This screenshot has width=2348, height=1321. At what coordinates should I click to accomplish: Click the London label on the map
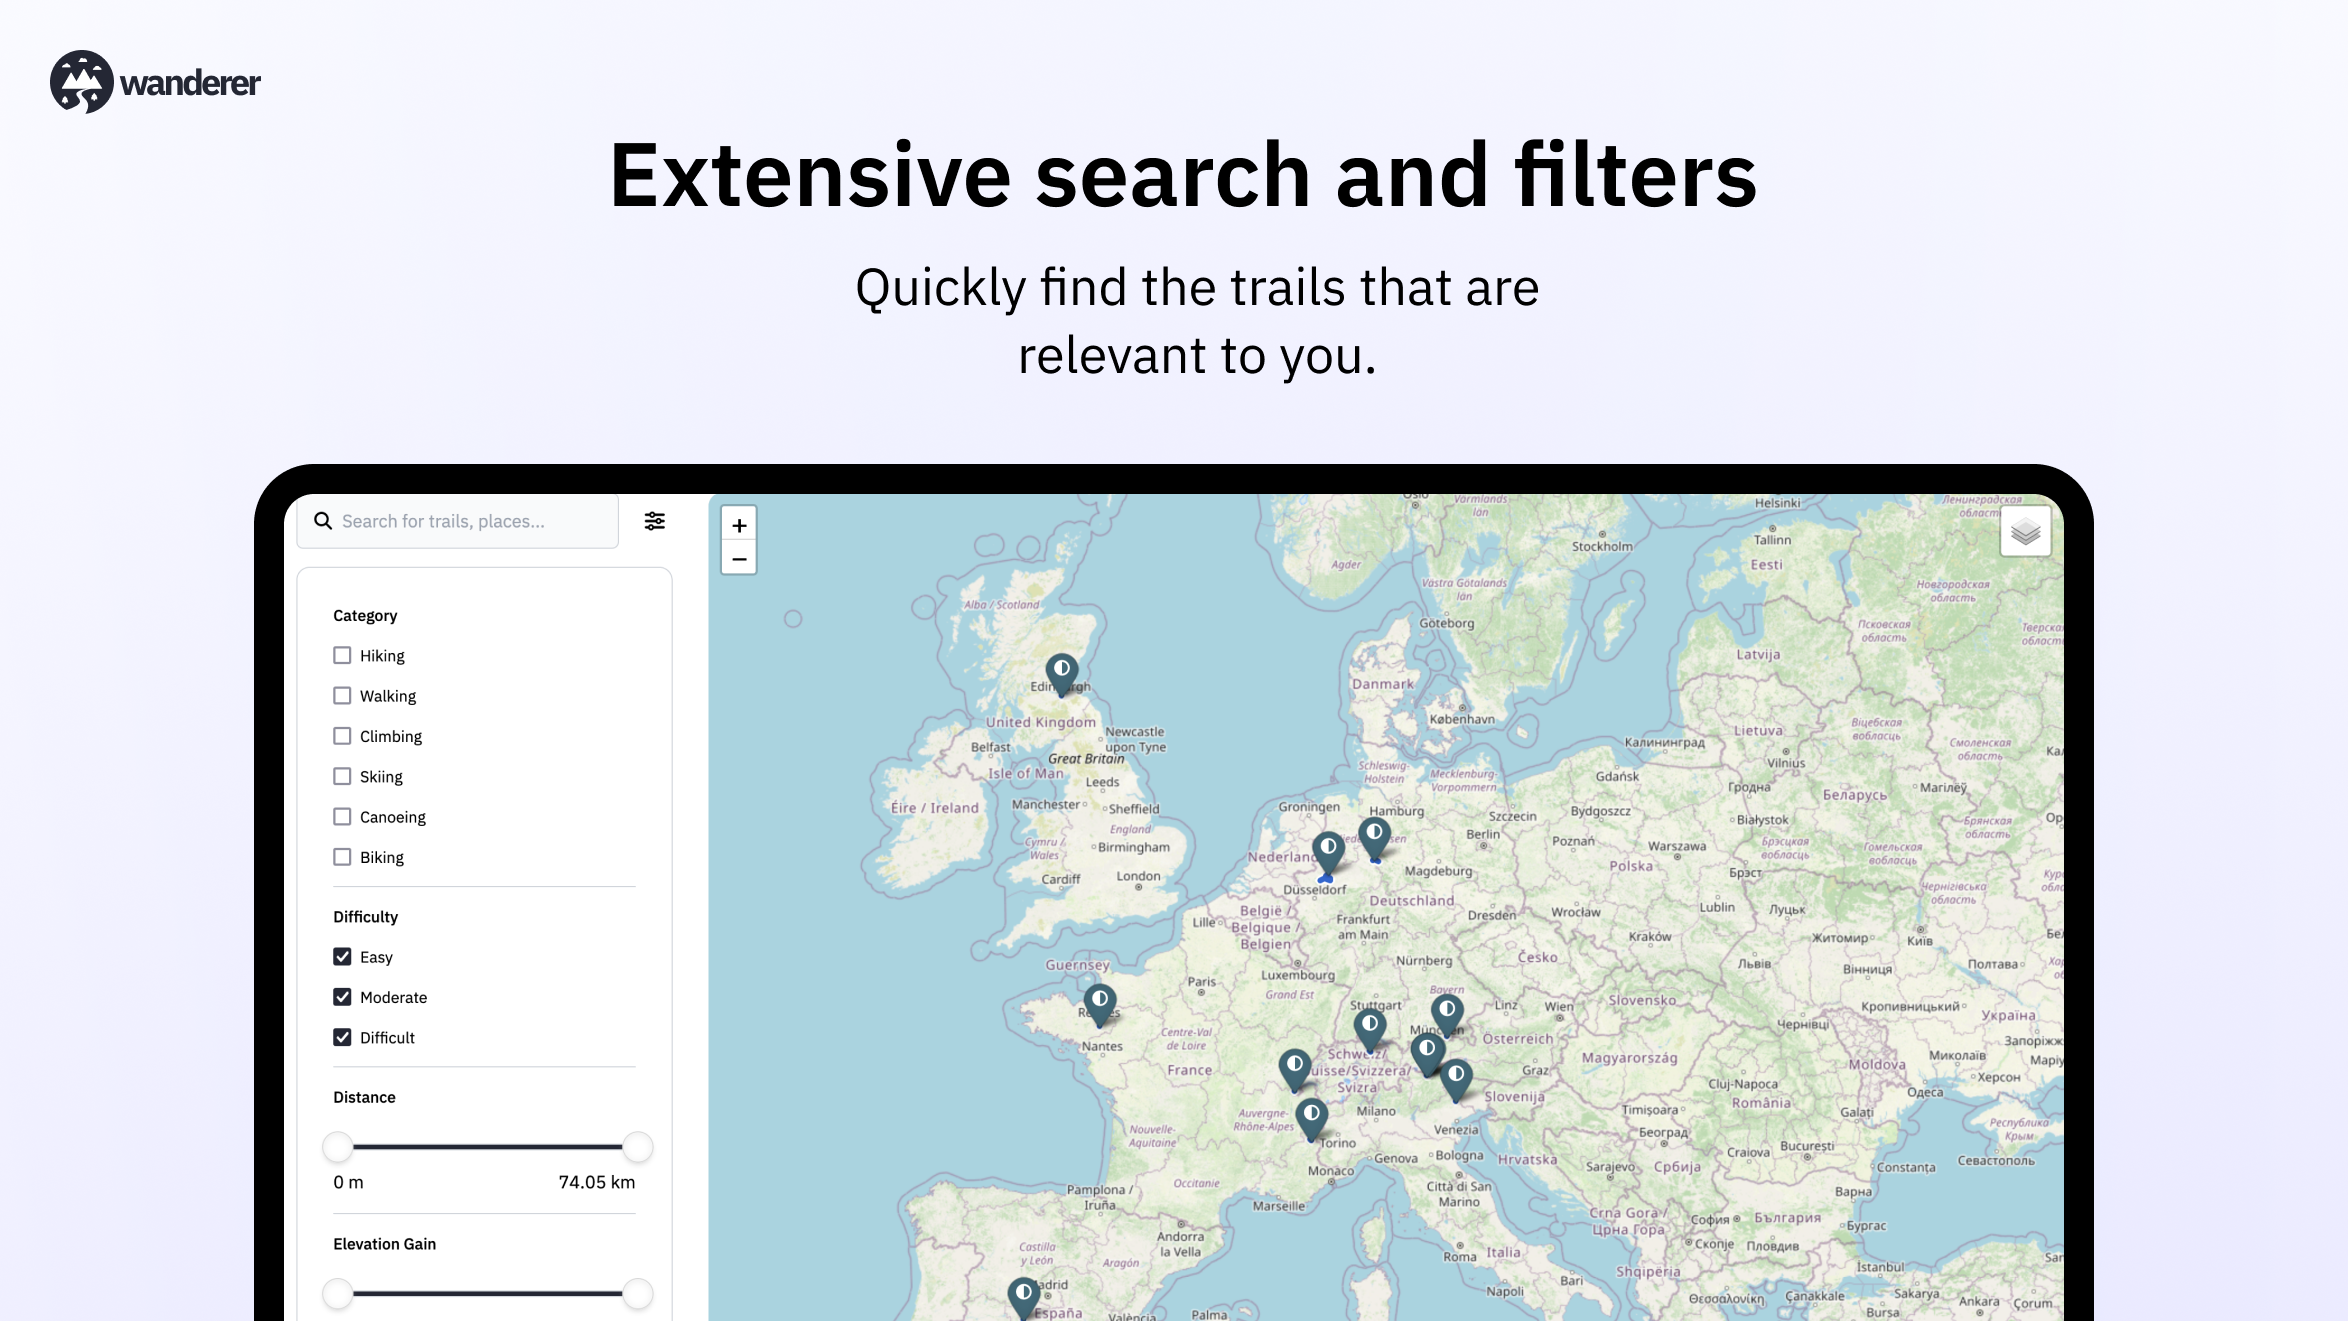pyautogui.click(x=1138, y=876)
